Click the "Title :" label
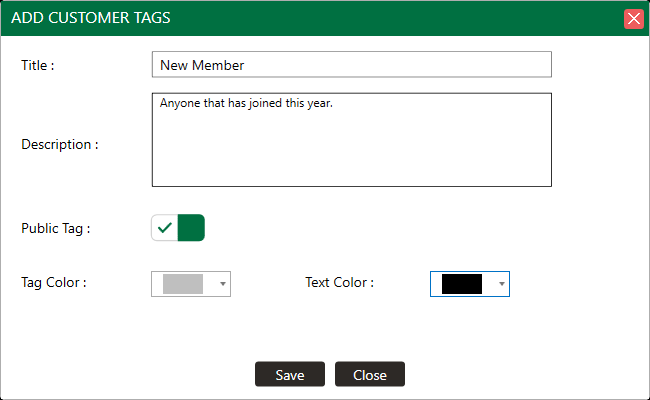The width and height of the screenshot is (650, 400). pos(38,65)
